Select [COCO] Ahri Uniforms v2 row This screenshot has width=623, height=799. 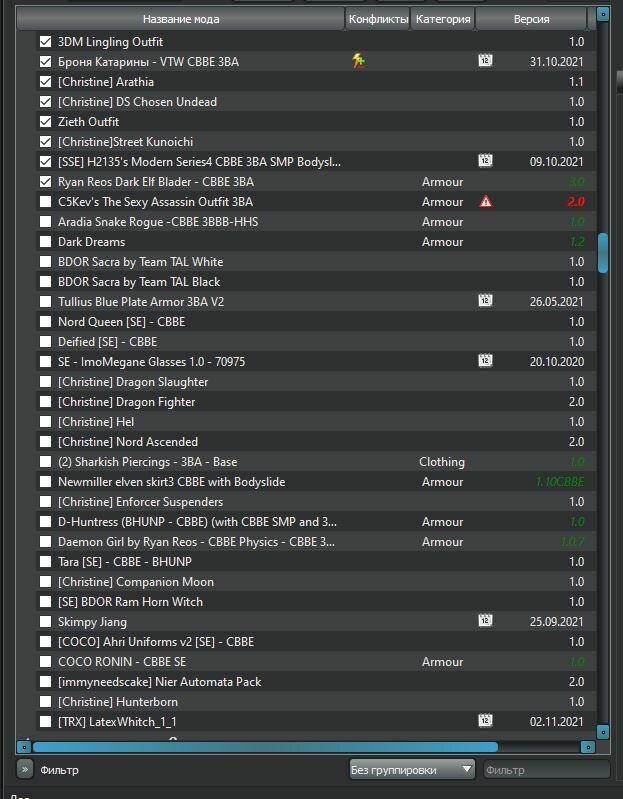[316, 642]
